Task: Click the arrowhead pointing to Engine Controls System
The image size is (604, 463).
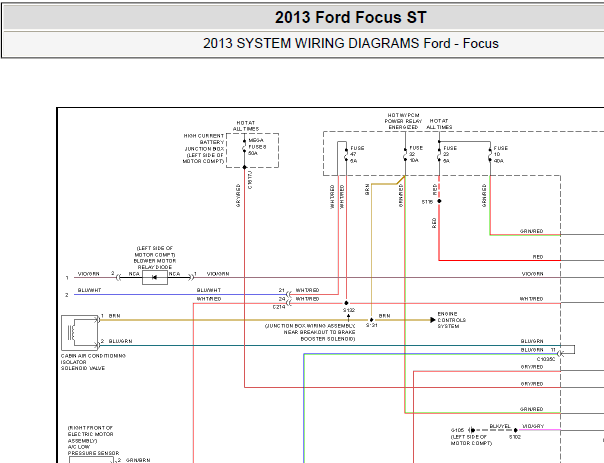Action: click(433, 320)
